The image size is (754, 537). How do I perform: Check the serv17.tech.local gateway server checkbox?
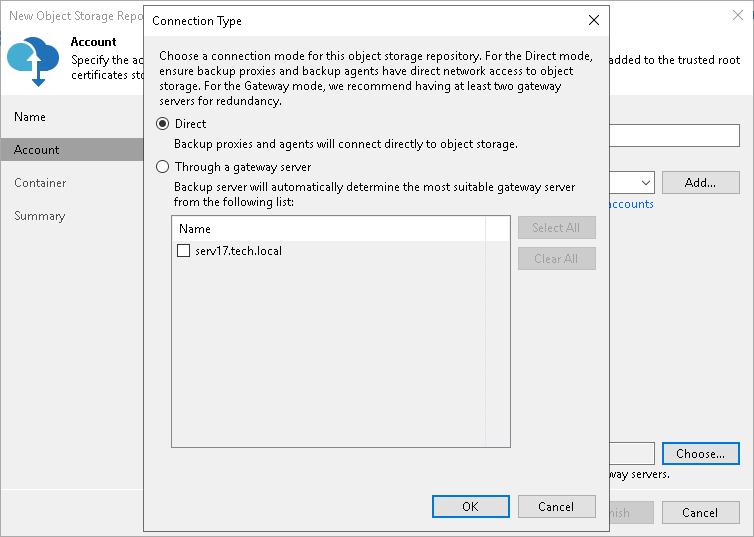[x=183, y=250]
